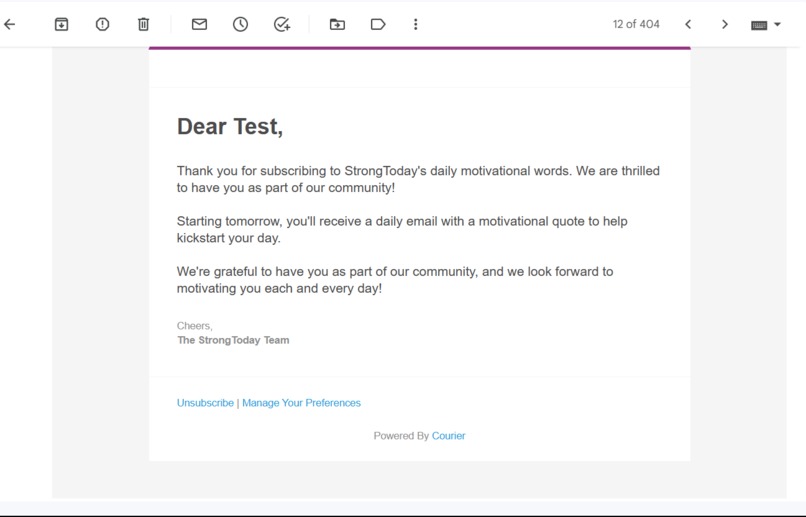This screenshot has width=806, height=517.
Task: Open the Move to folder icon
Action: [x=337, y=24]
